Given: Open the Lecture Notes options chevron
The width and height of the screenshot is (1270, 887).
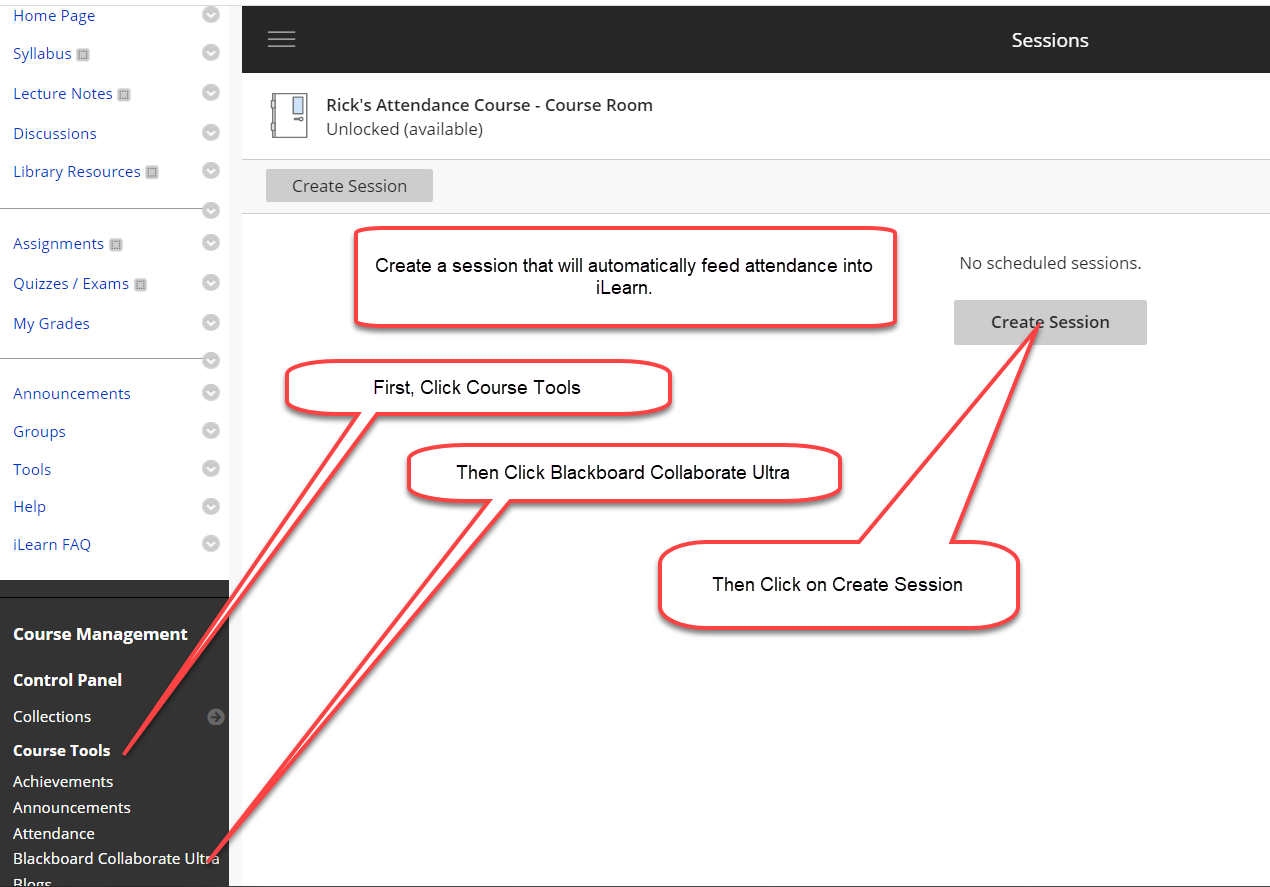Looking at the screenshot, I should point(210,93).
